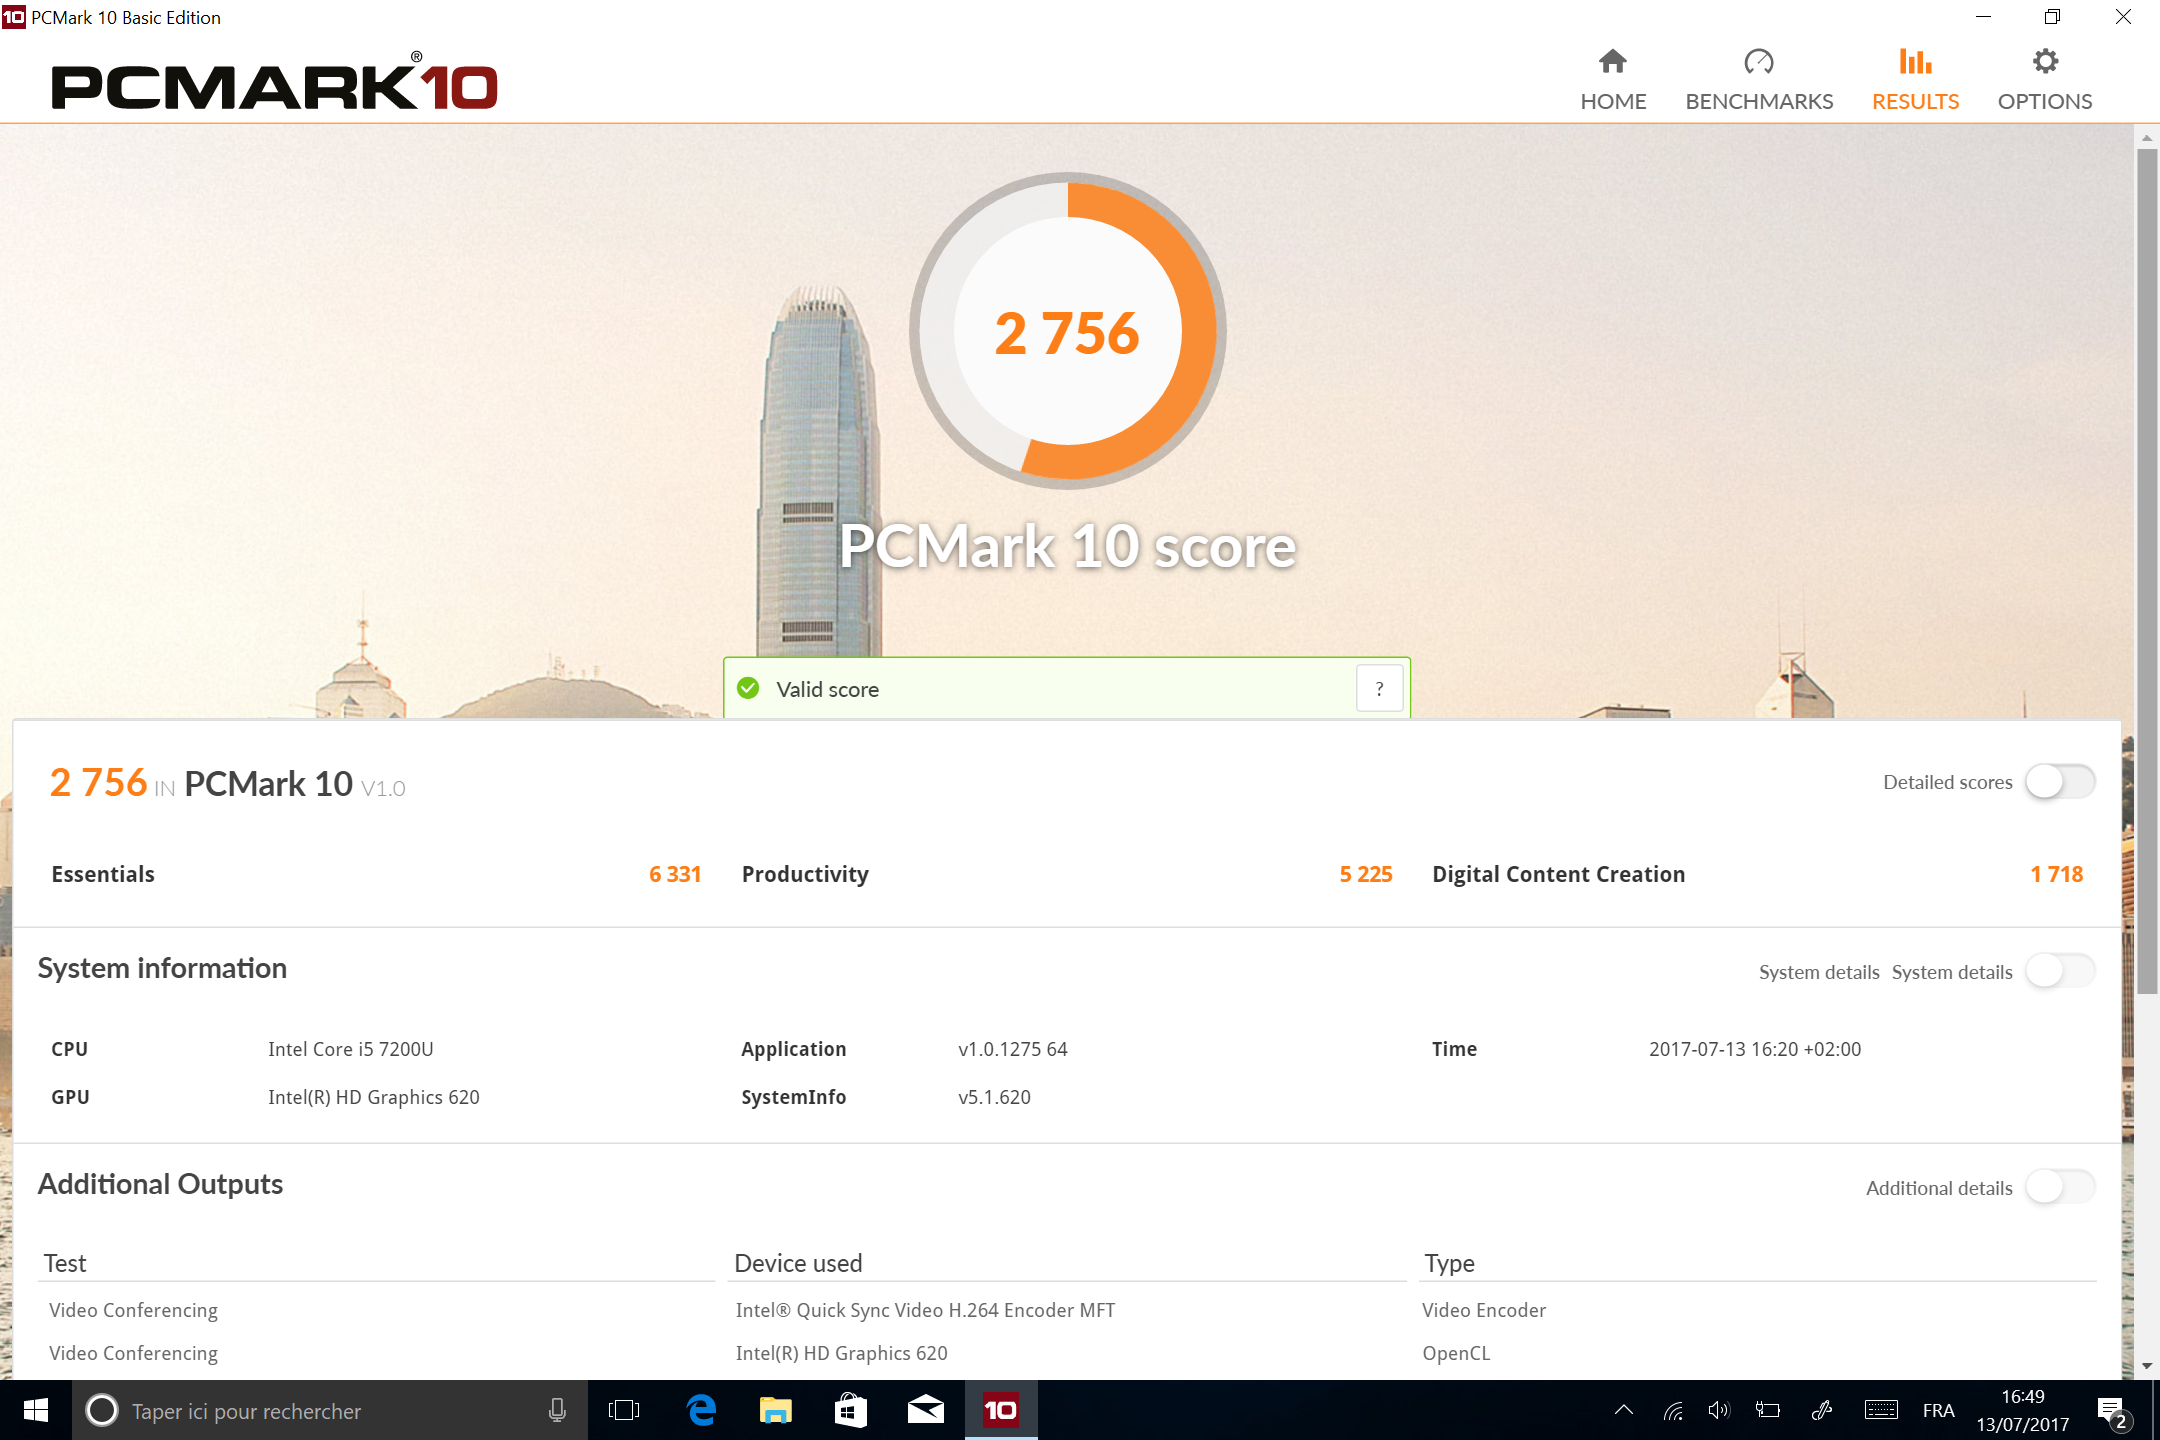Click the PCMark 10 taskbar icon
This screenshot has height=1440, width=2160.
click(1000, 1410)
